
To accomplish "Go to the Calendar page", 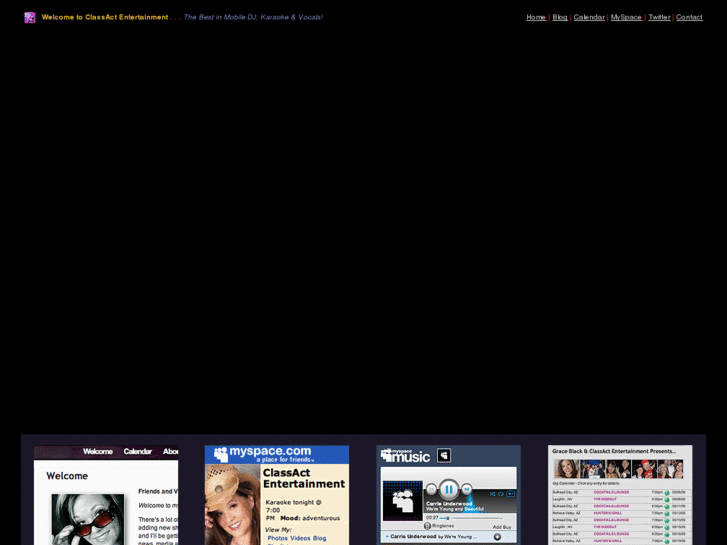I will click(589, 17).
